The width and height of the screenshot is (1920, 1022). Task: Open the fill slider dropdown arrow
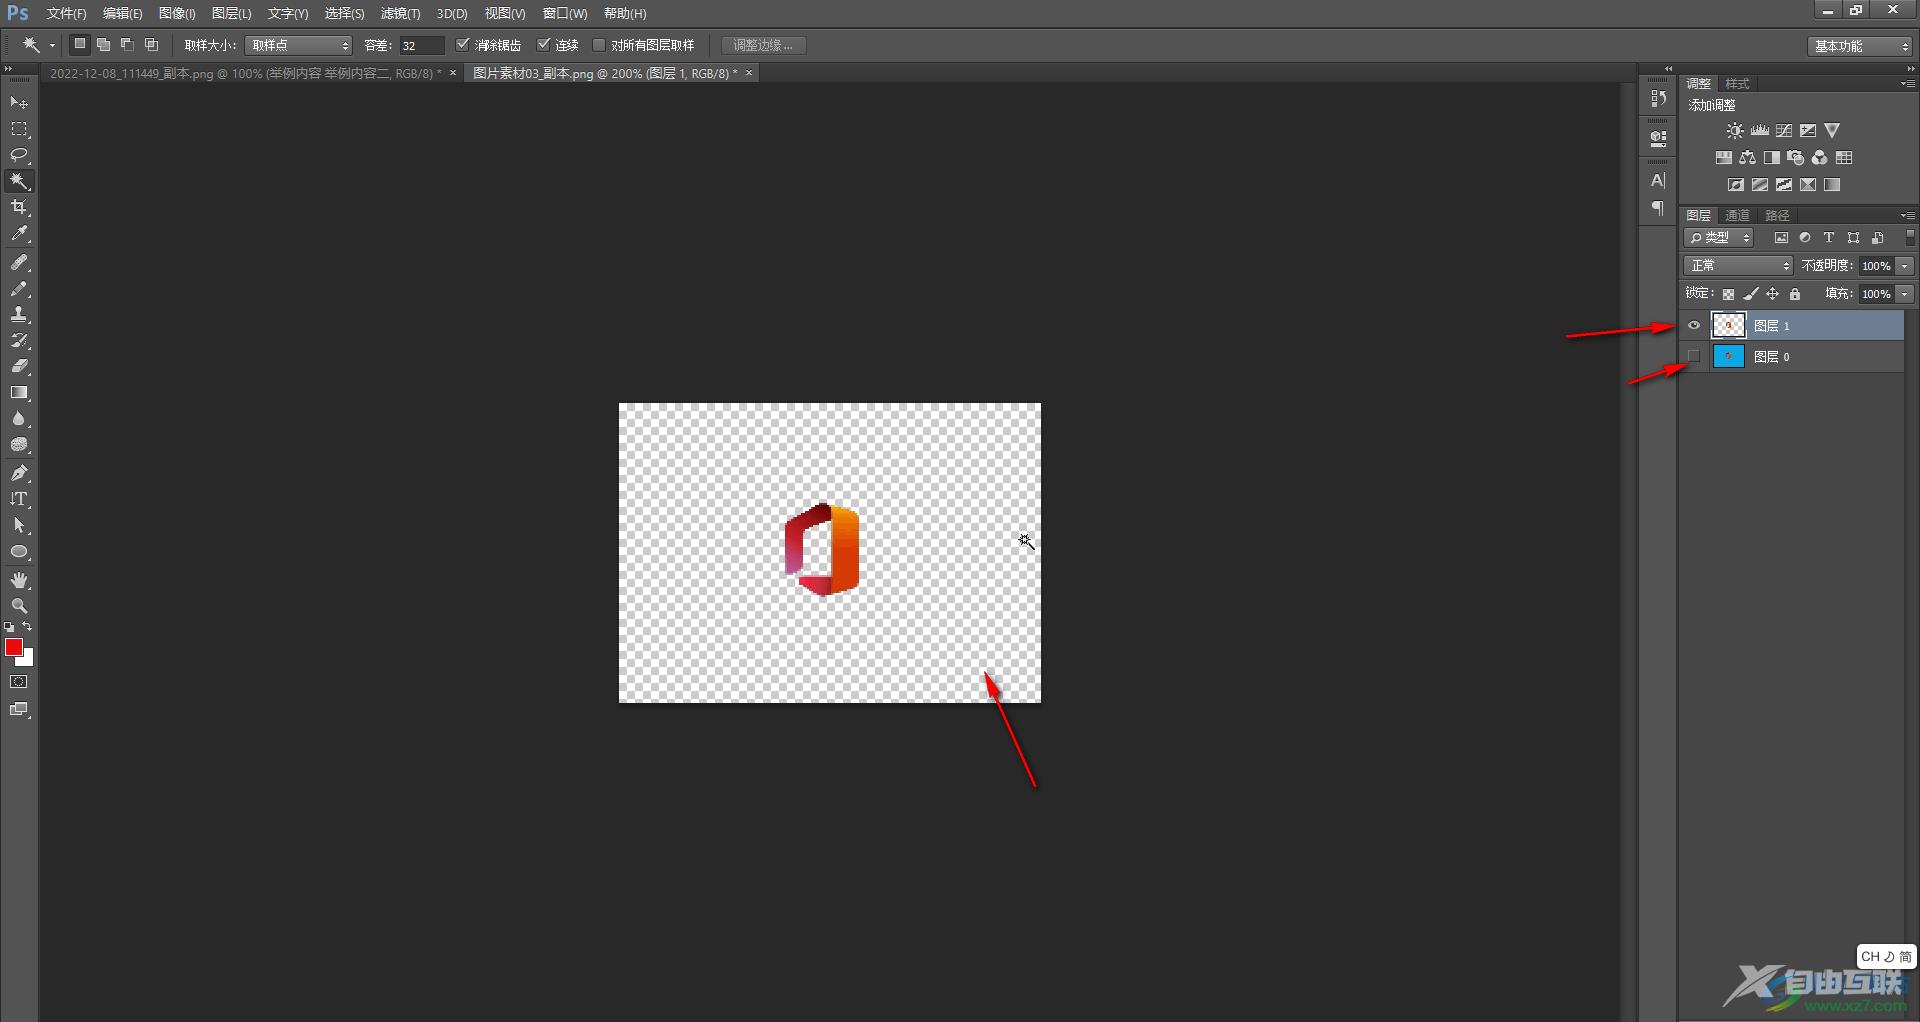(1905, 294)
